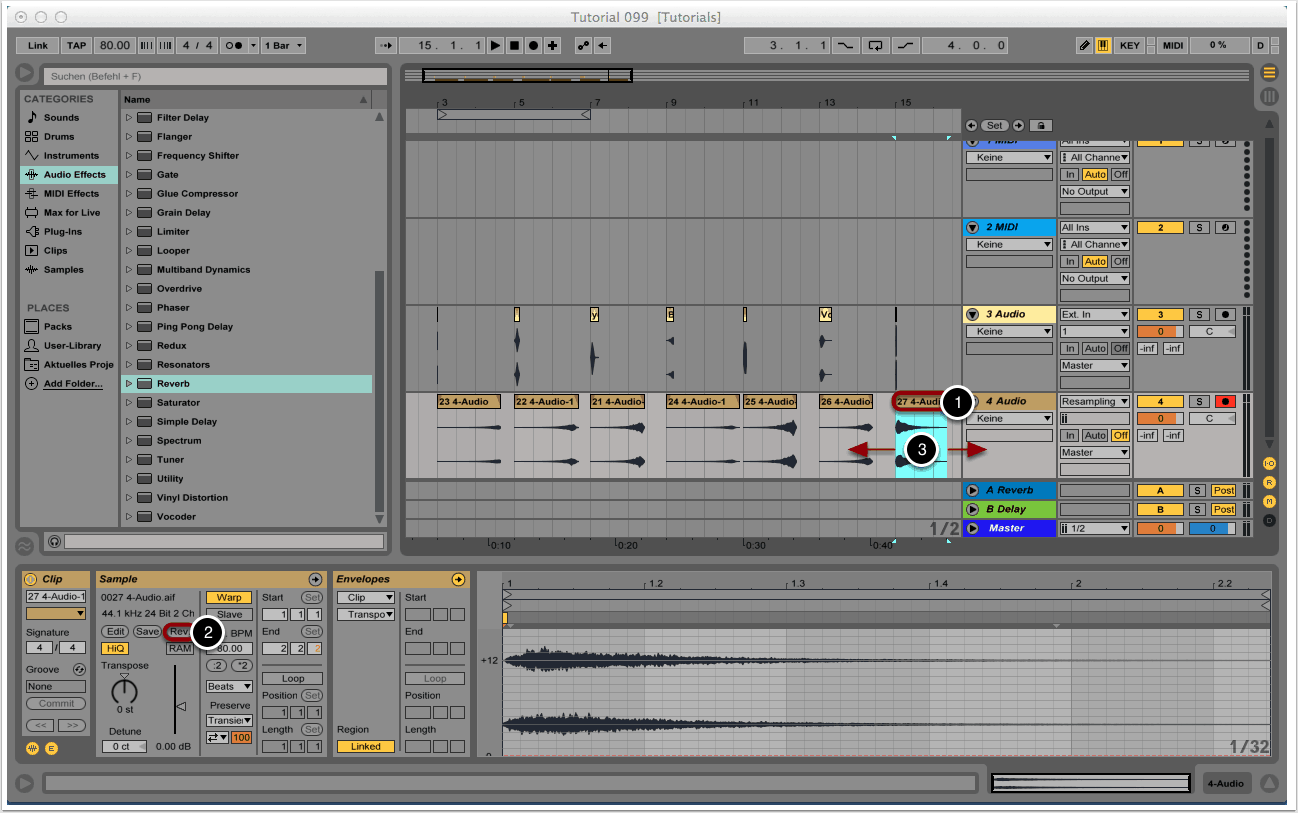The image size is (1298, 813).
Task: Click the transport Stop button
Action: (x=514, y=46)
